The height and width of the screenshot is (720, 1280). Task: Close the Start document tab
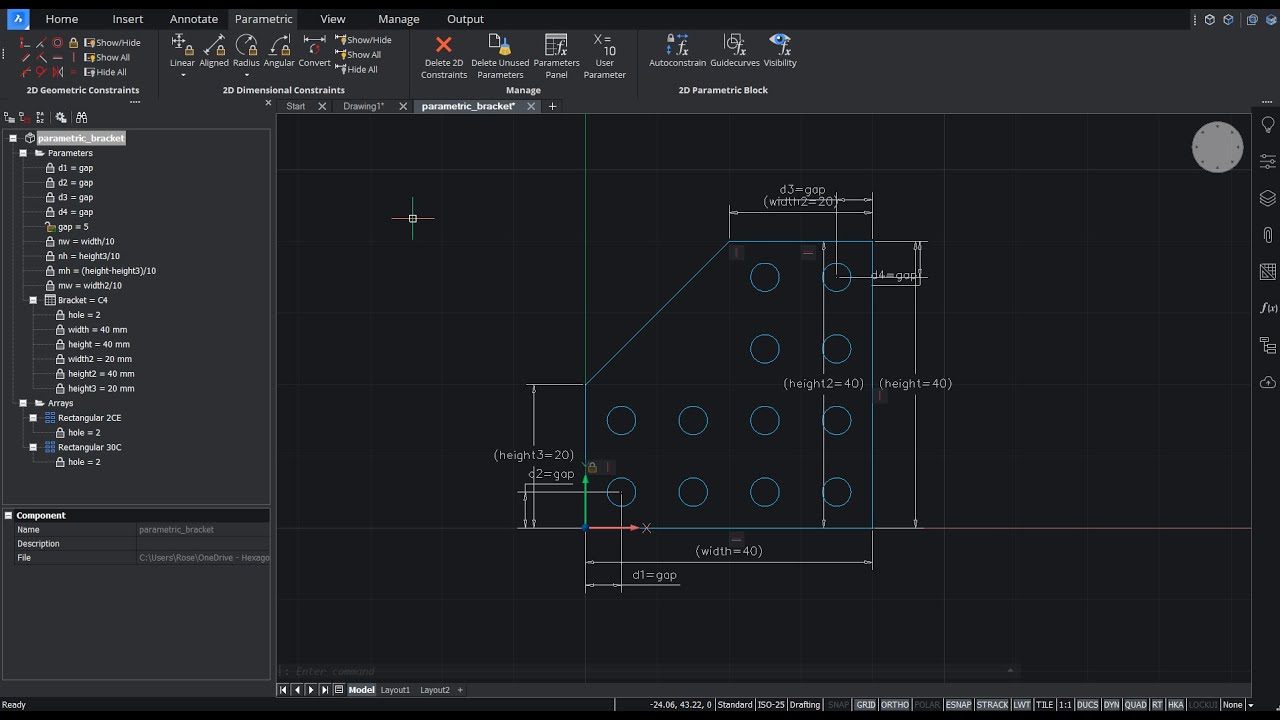(x=322, y=106)
